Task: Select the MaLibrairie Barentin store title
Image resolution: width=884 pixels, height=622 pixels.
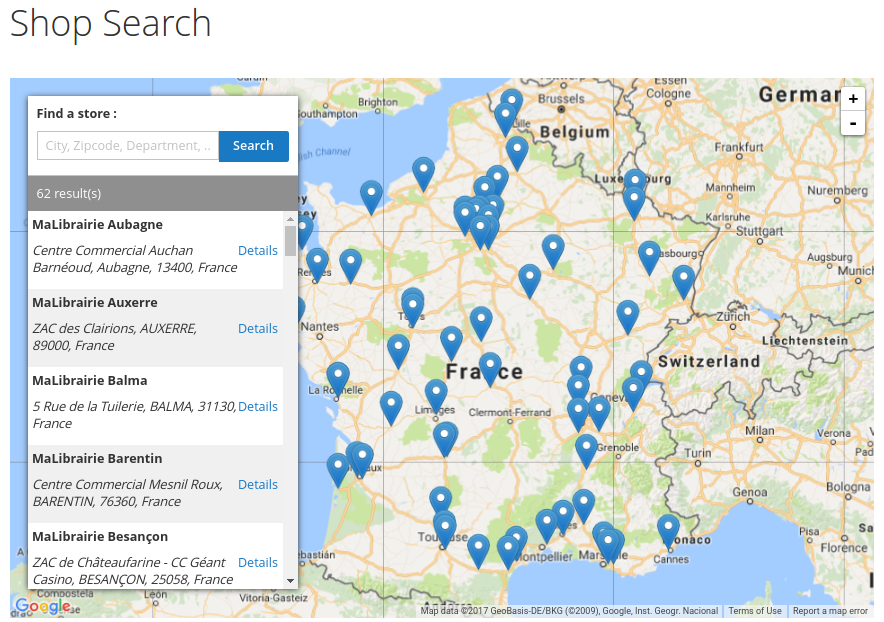Action: click(x=97, y=458)
